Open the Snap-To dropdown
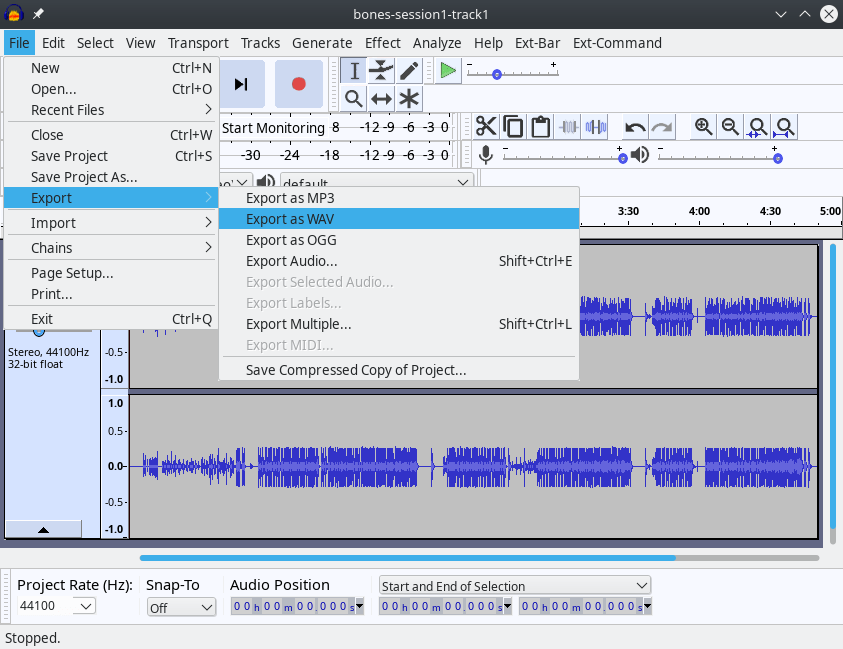Image resolution: width=843 pixels, height=649 pixels. click(181, 607)
